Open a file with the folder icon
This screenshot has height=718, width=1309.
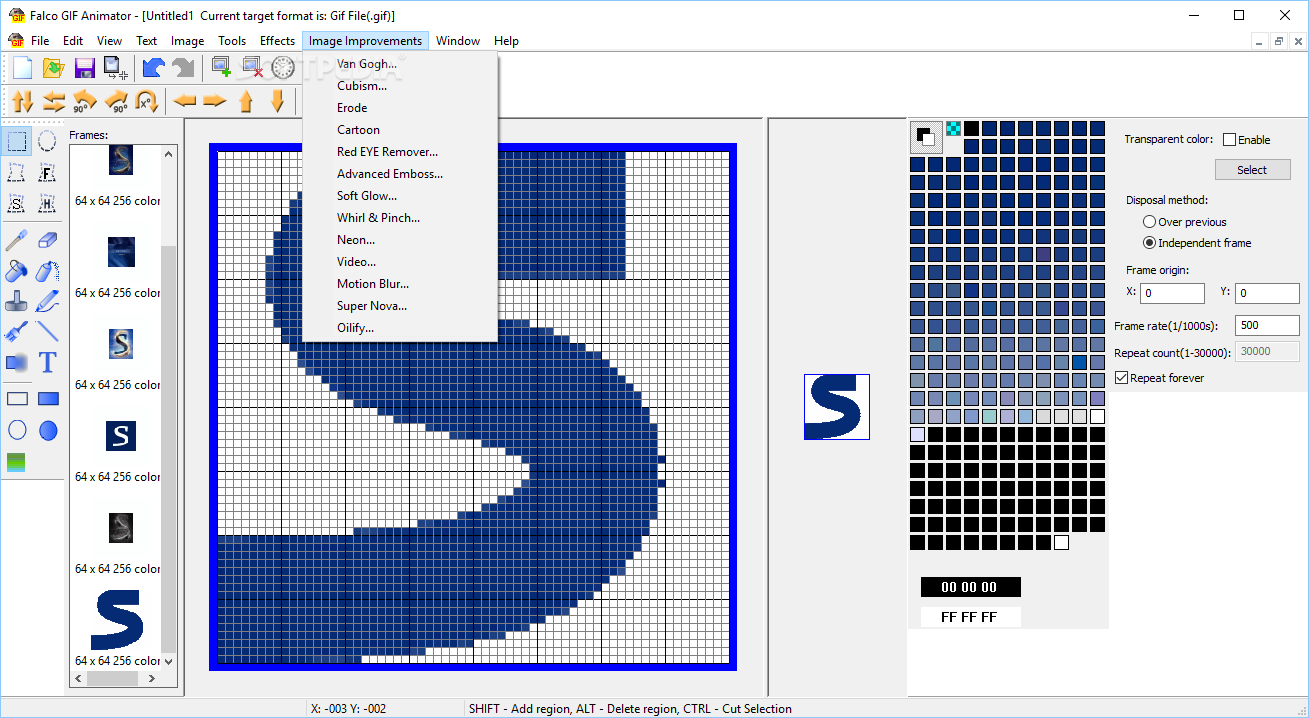(x=53, y=68)
